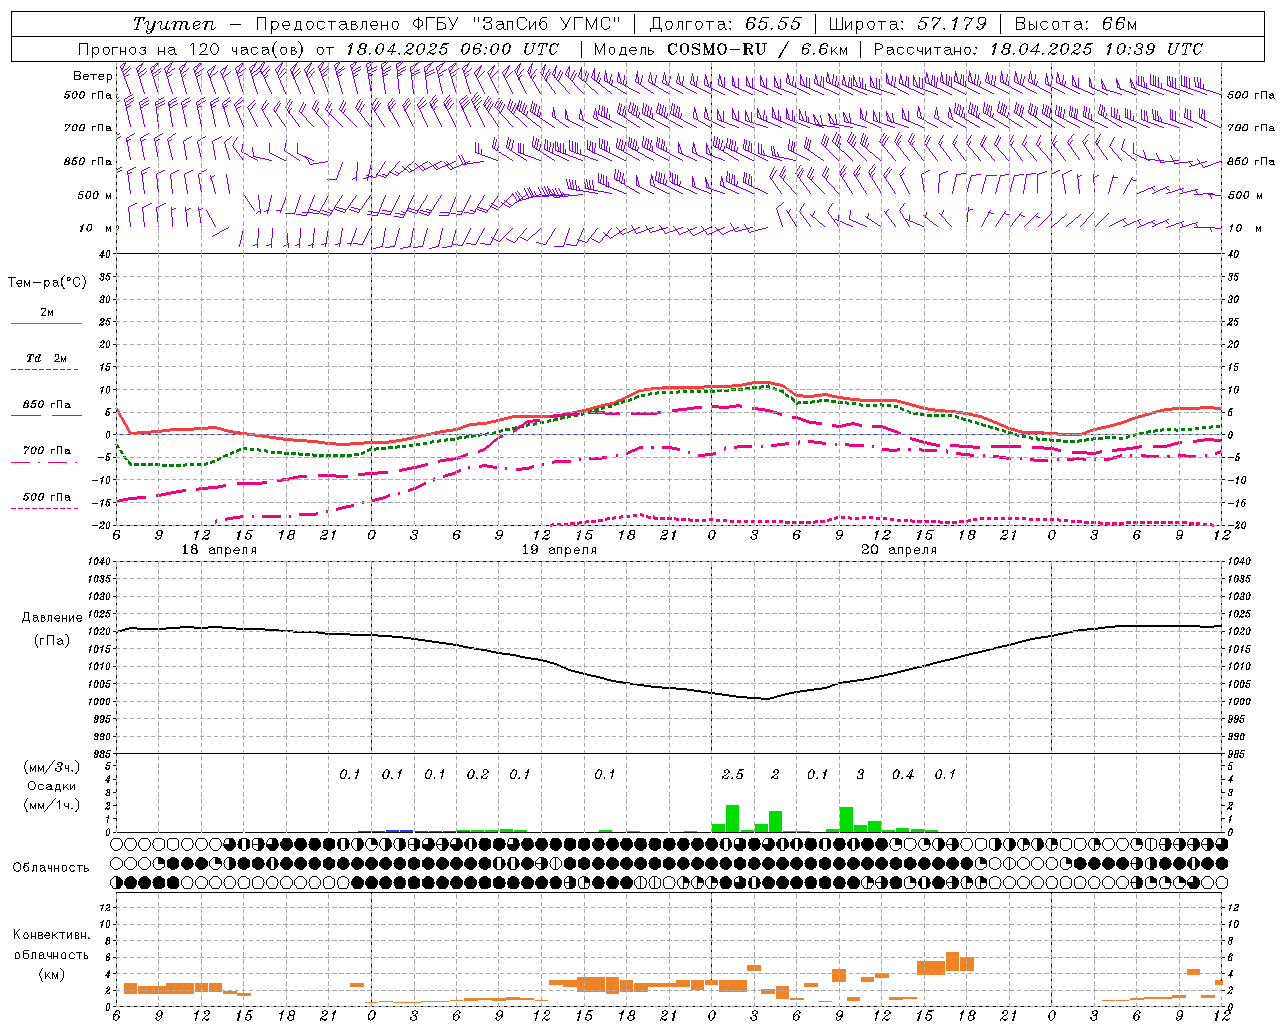Click the forecast start time 06:00 UTC
Image resolution: width=1280 pixels, height=1024 pixels.
click(510, 49)
